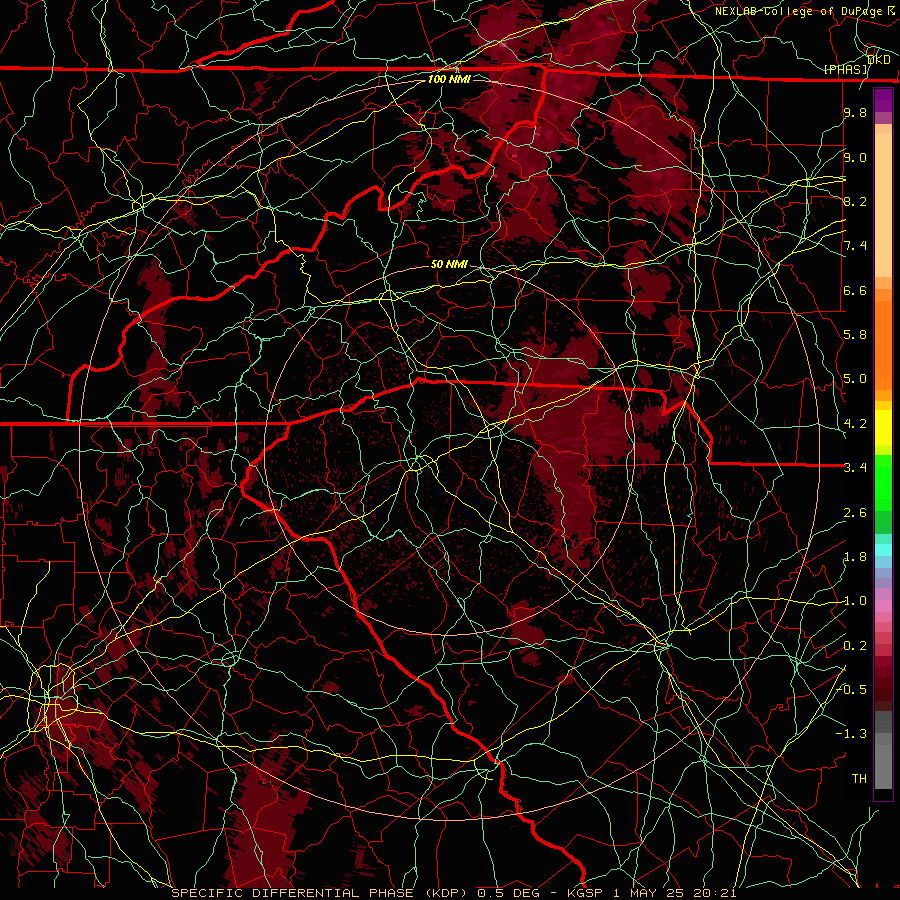Click the TH label on color scale
The height and width of the screenshot is (900, 900).
coord(859,779)
